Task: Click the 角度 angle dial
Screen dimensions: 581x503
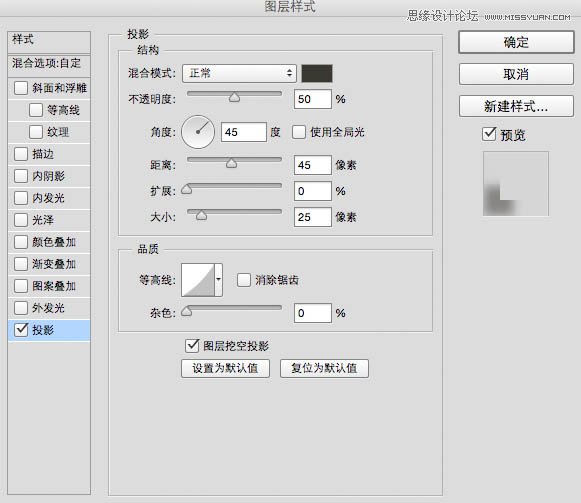Action: 198,132
